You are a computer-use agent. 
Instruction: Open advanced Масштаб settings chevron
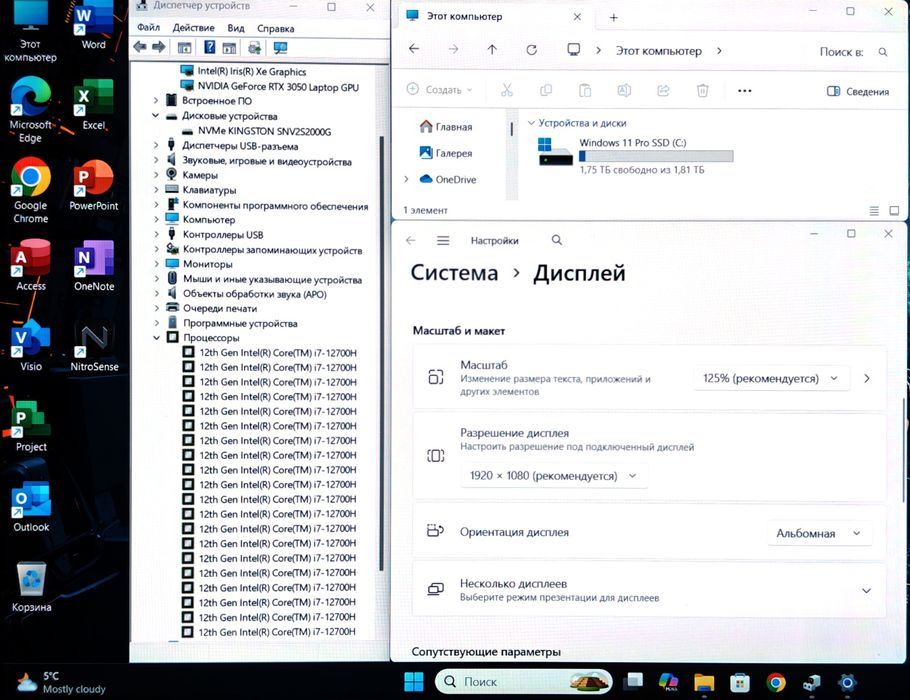[866, 378]
